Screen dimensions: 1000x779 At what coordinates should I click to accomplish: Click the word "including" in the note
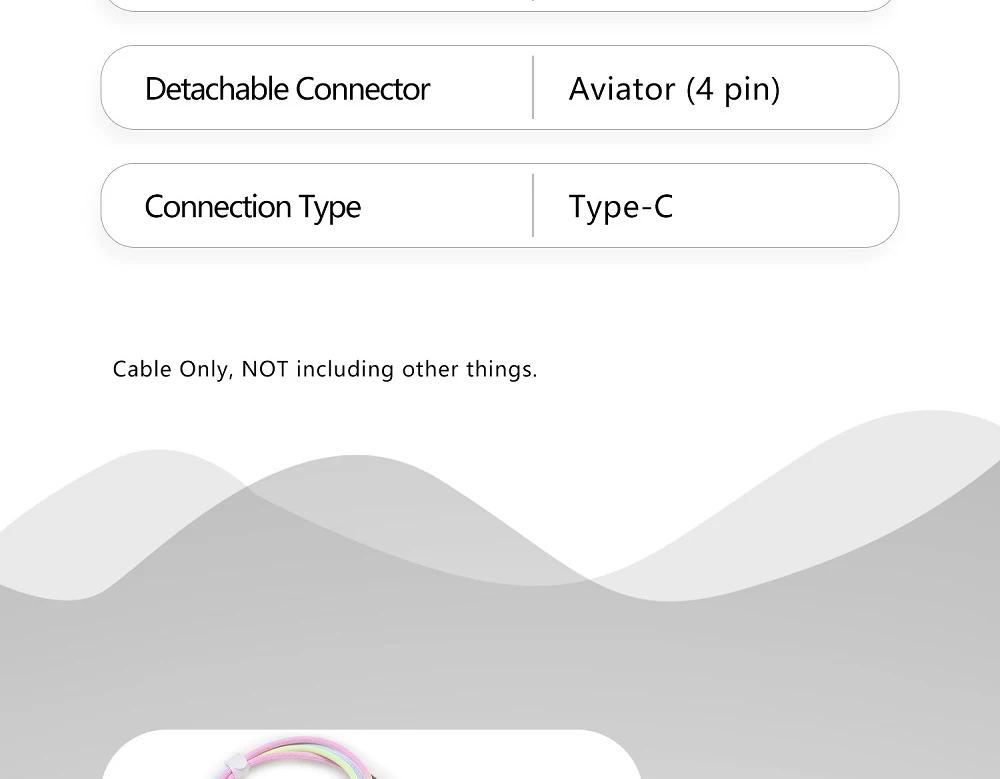coord(345,369)
